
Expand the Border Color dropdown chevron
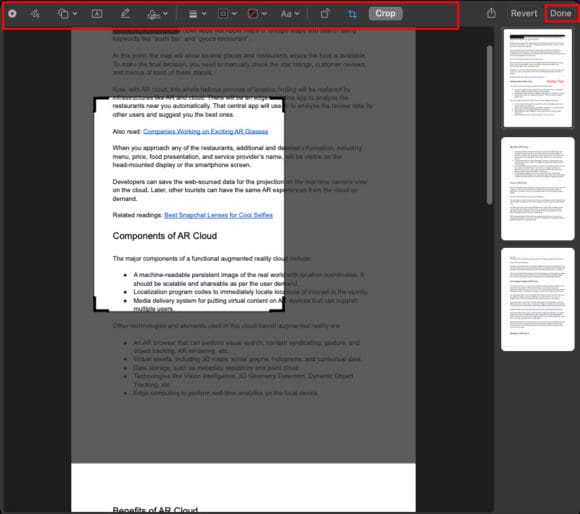click(234, 14)
